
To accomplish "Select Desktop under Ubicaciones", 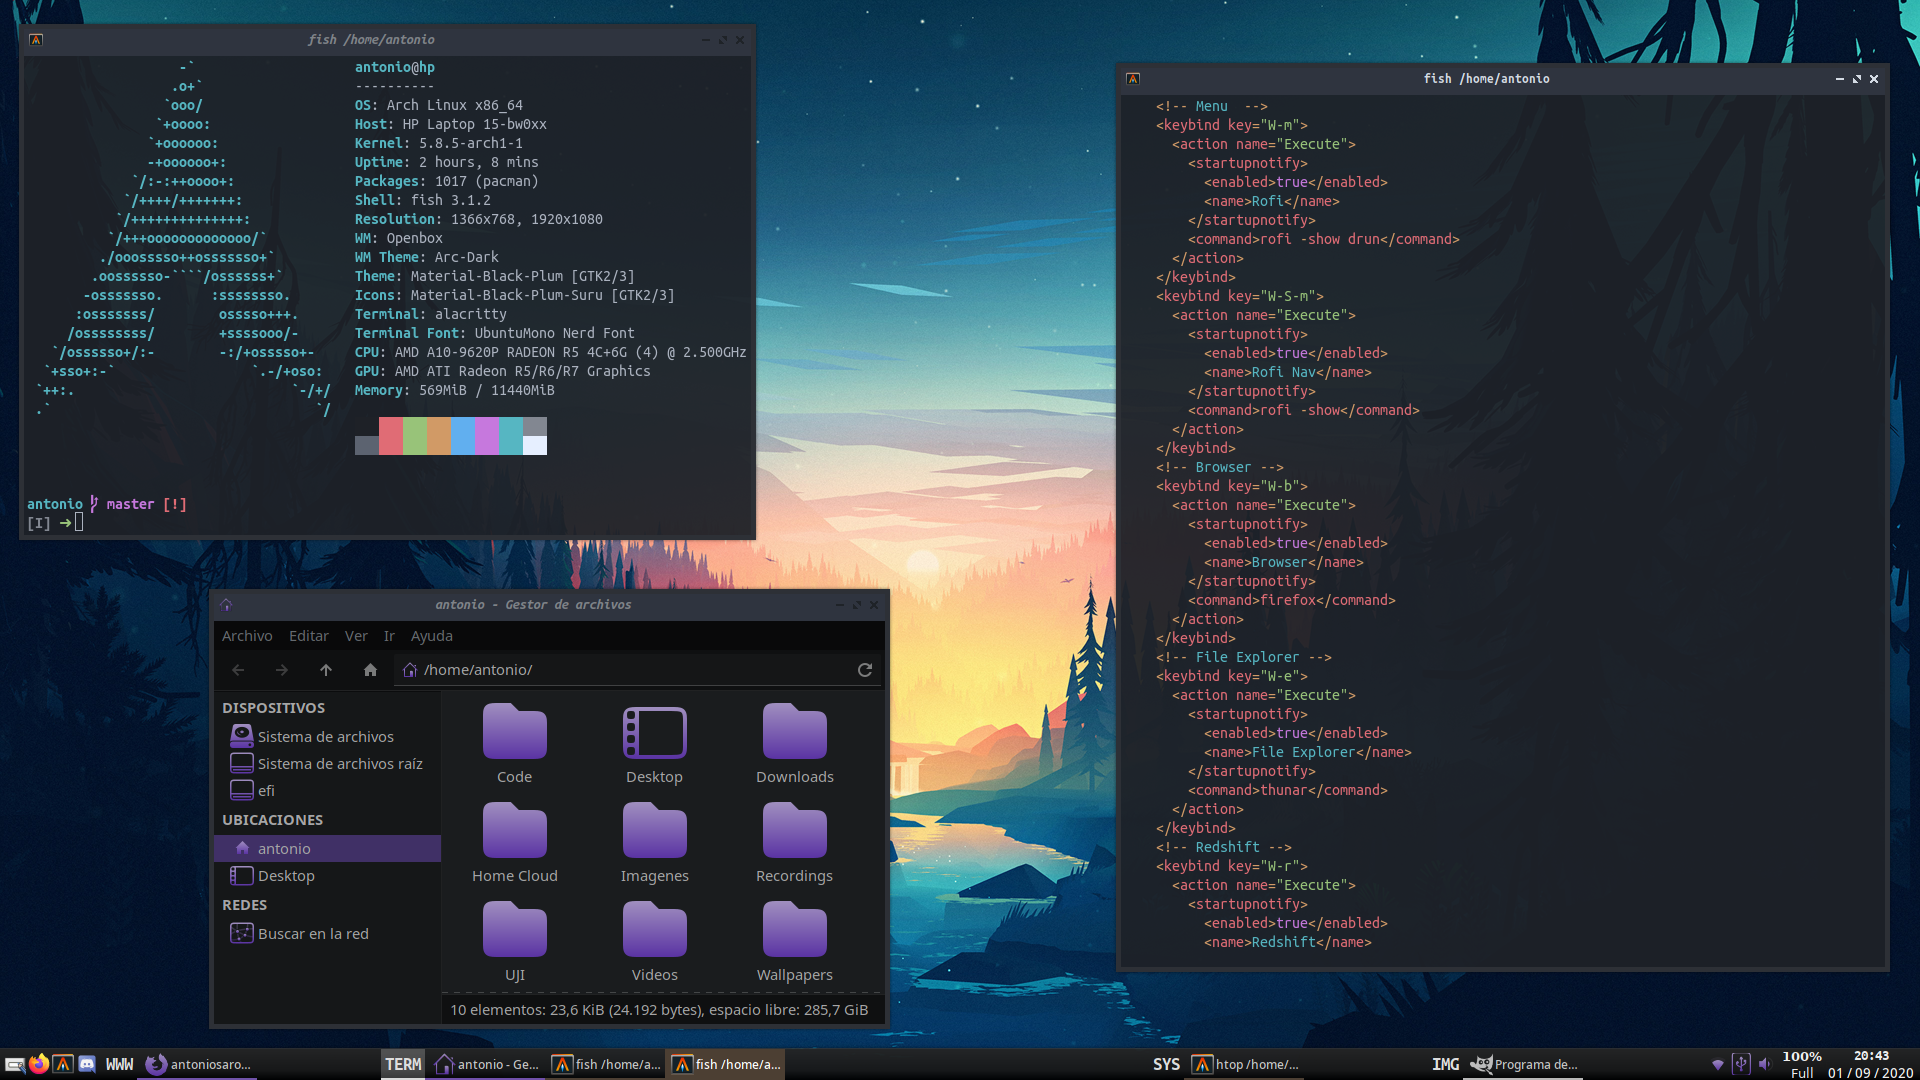I will (x=286, y=876).
